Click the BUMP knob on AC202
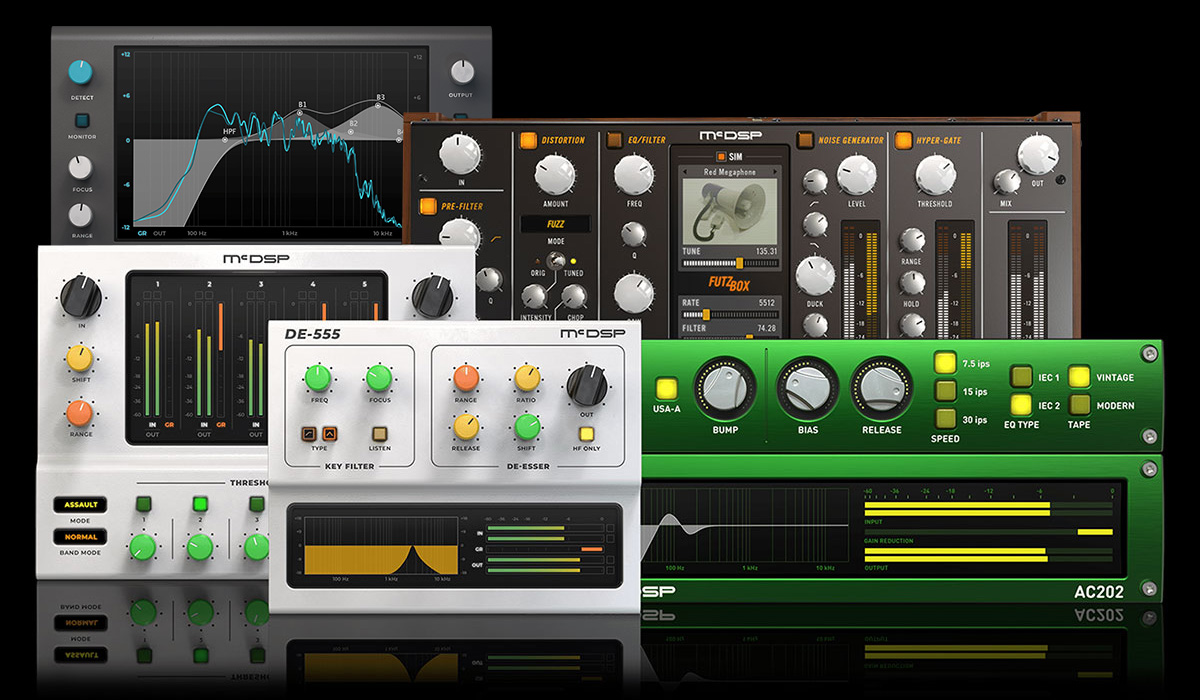 coord(724,388)
